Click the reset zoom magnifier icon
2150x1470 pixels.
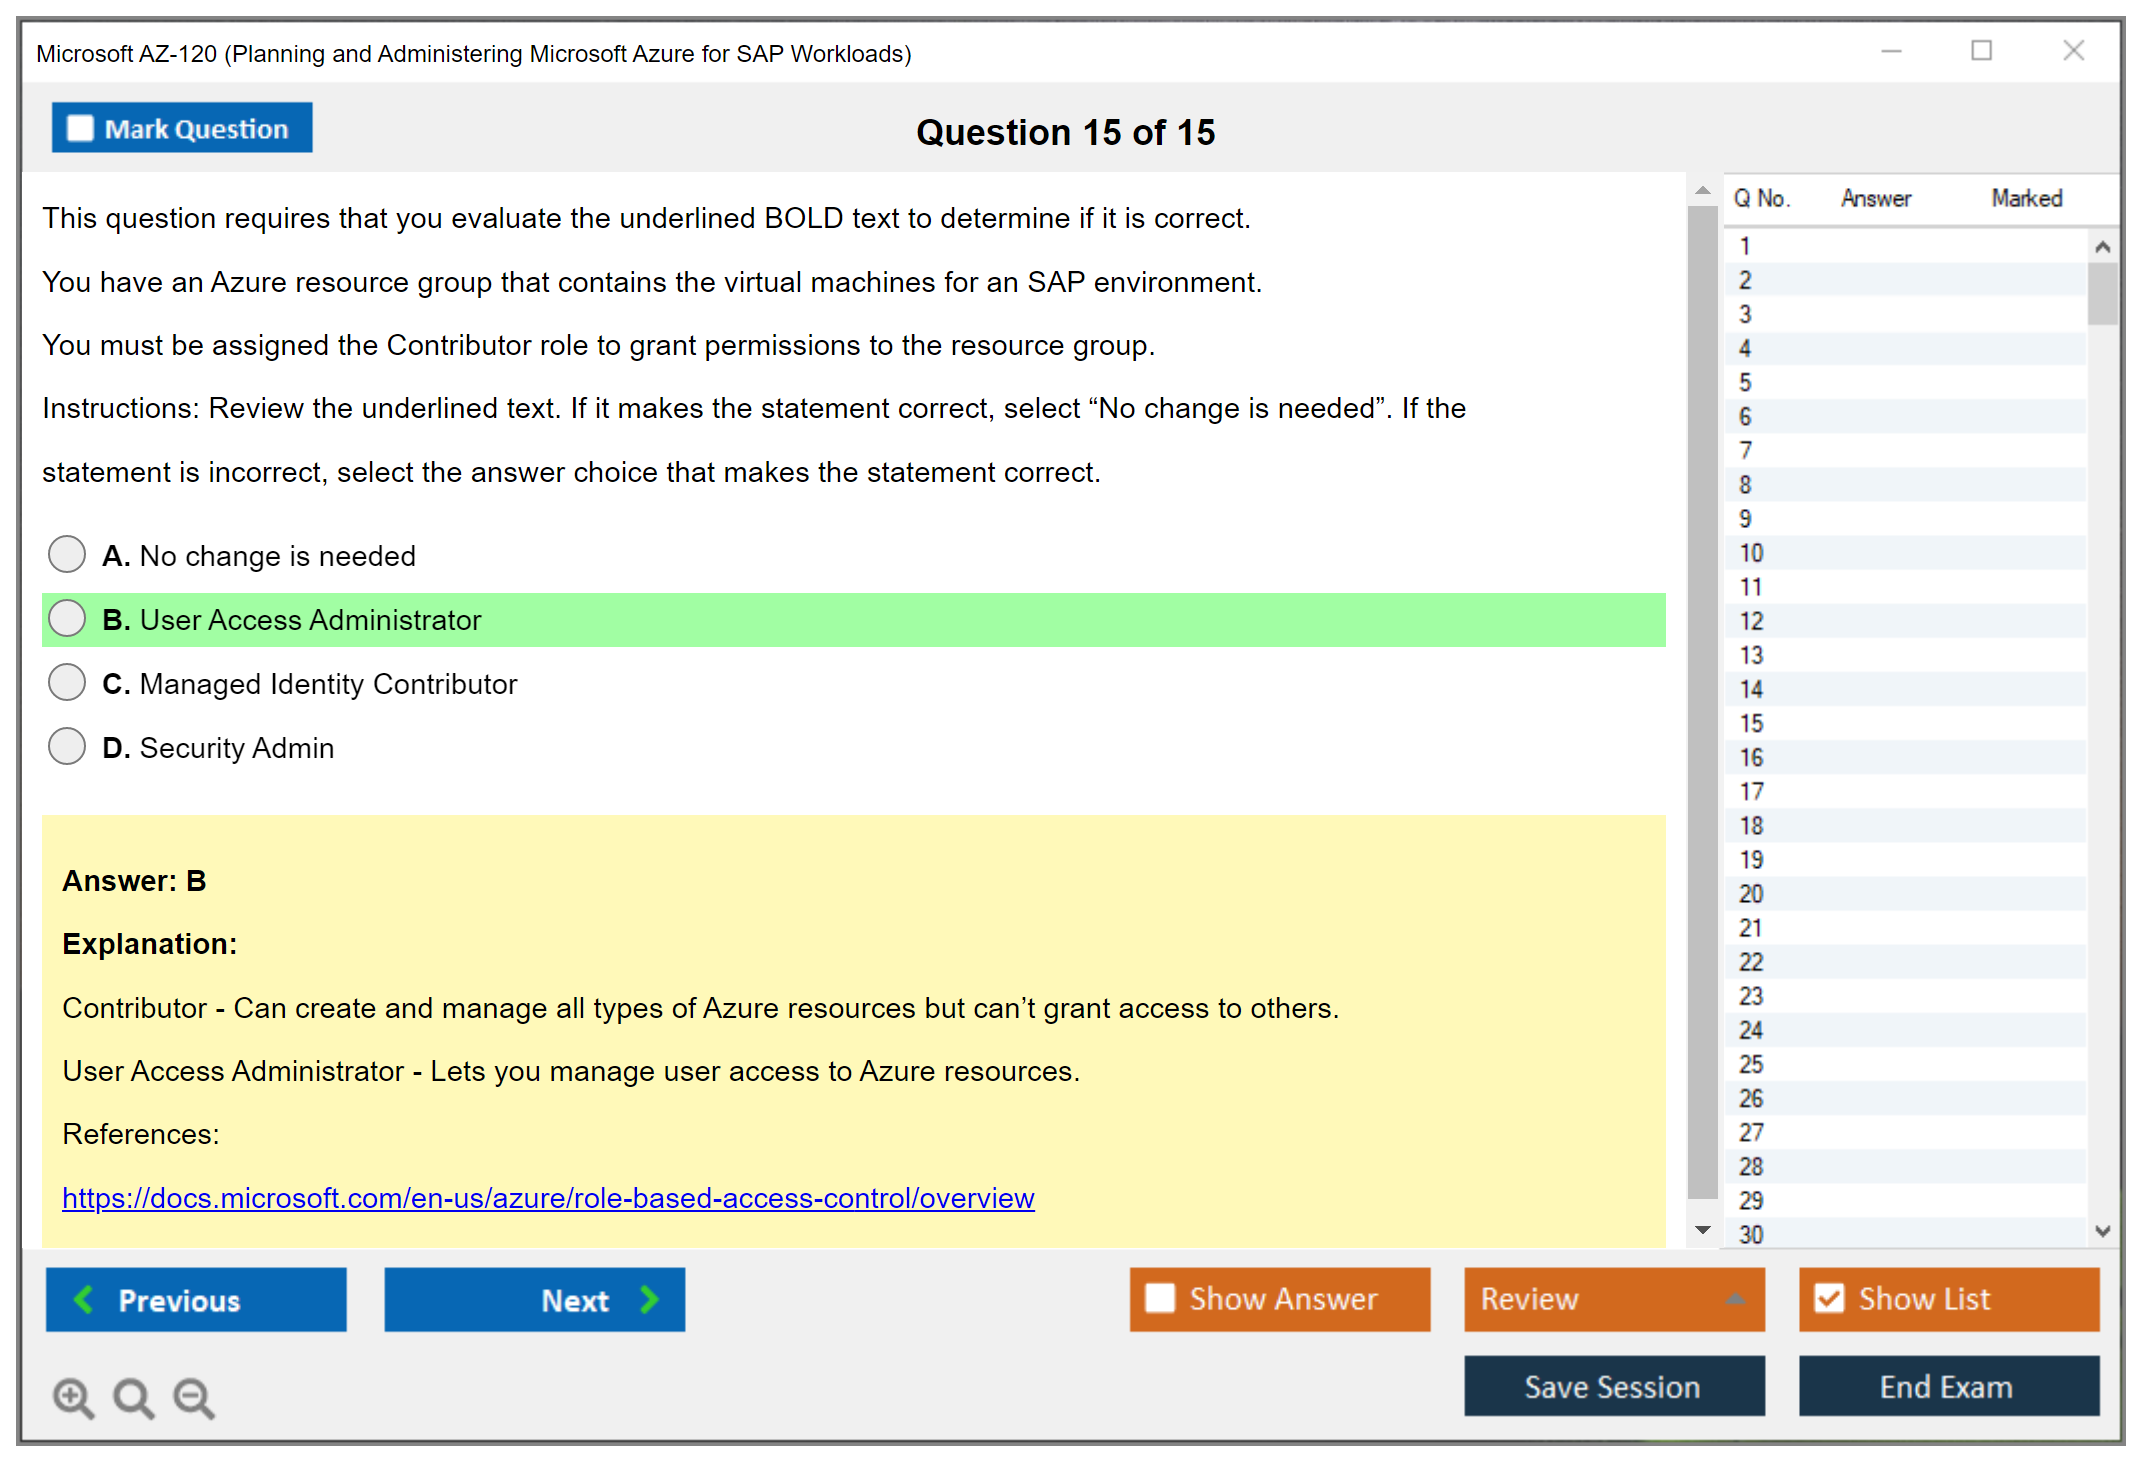pyautogui.click(x=133, y=1397)
